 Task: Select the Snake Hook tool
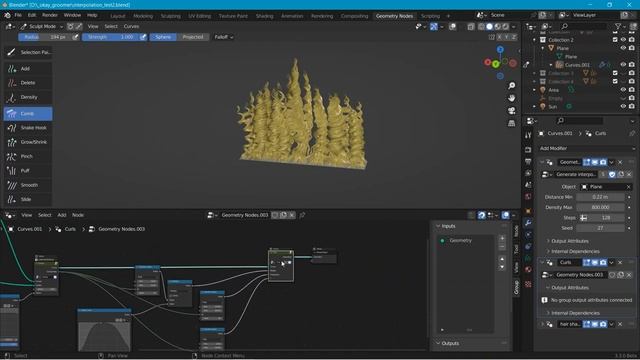28,128
